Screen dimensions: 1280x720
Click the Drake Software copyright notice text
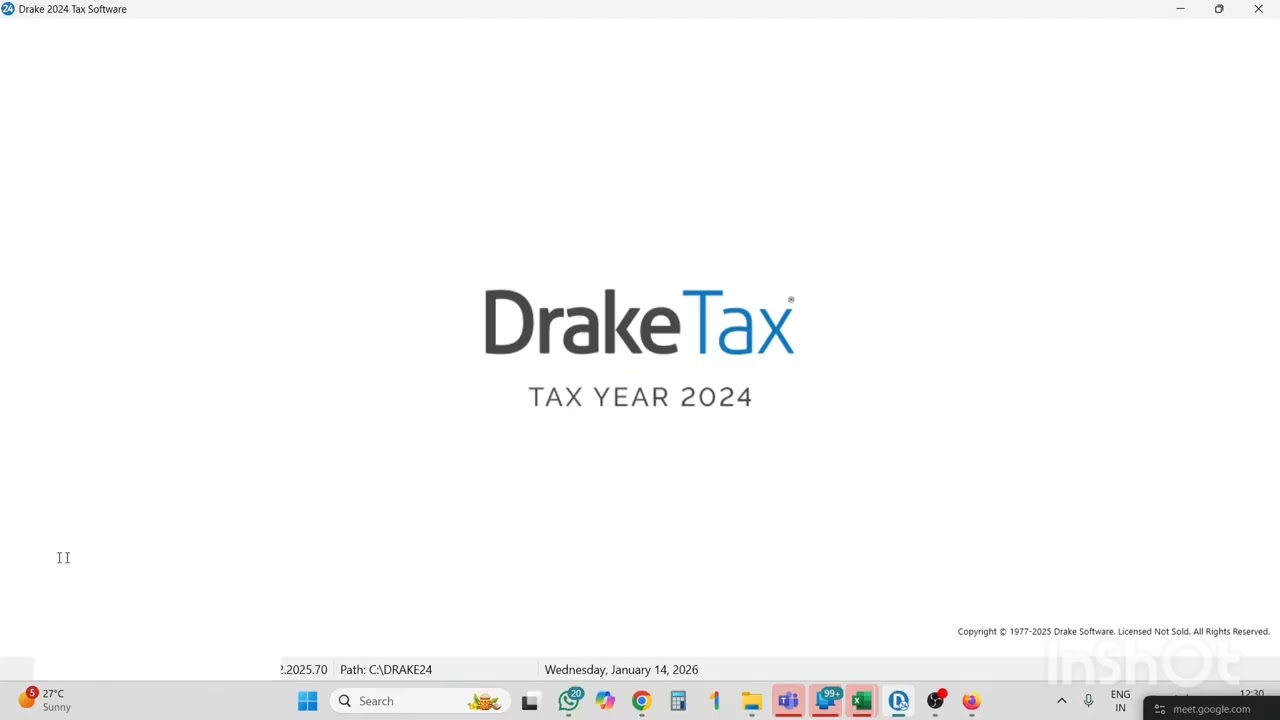coord(1113,632)
